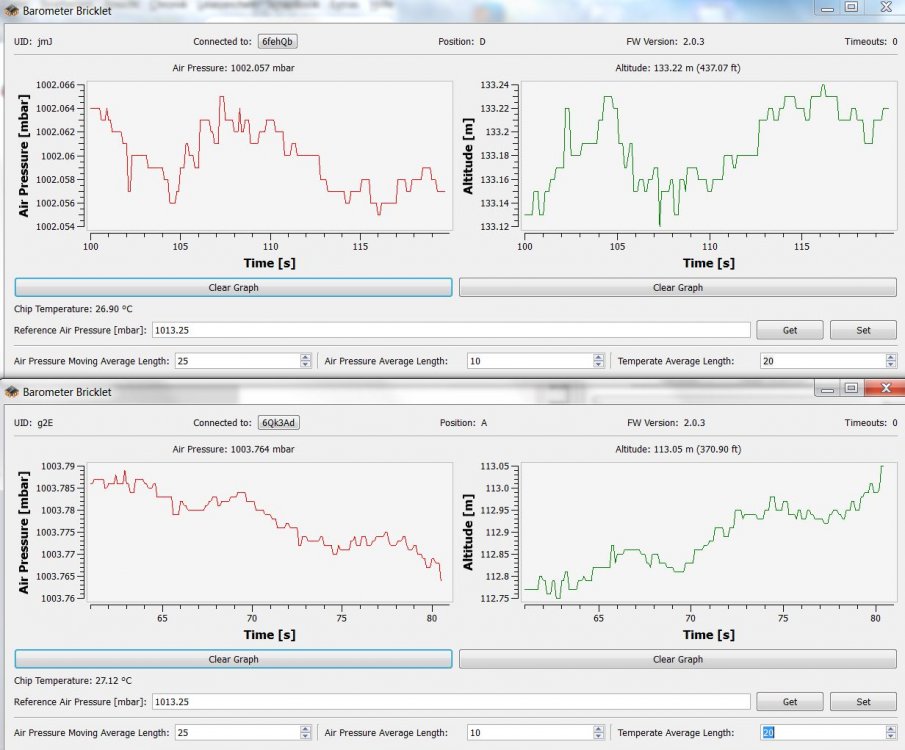The height and width of the screenshot is (750, 905).
Task: Open the connected device 6fehQb
Action: point(279,42)
